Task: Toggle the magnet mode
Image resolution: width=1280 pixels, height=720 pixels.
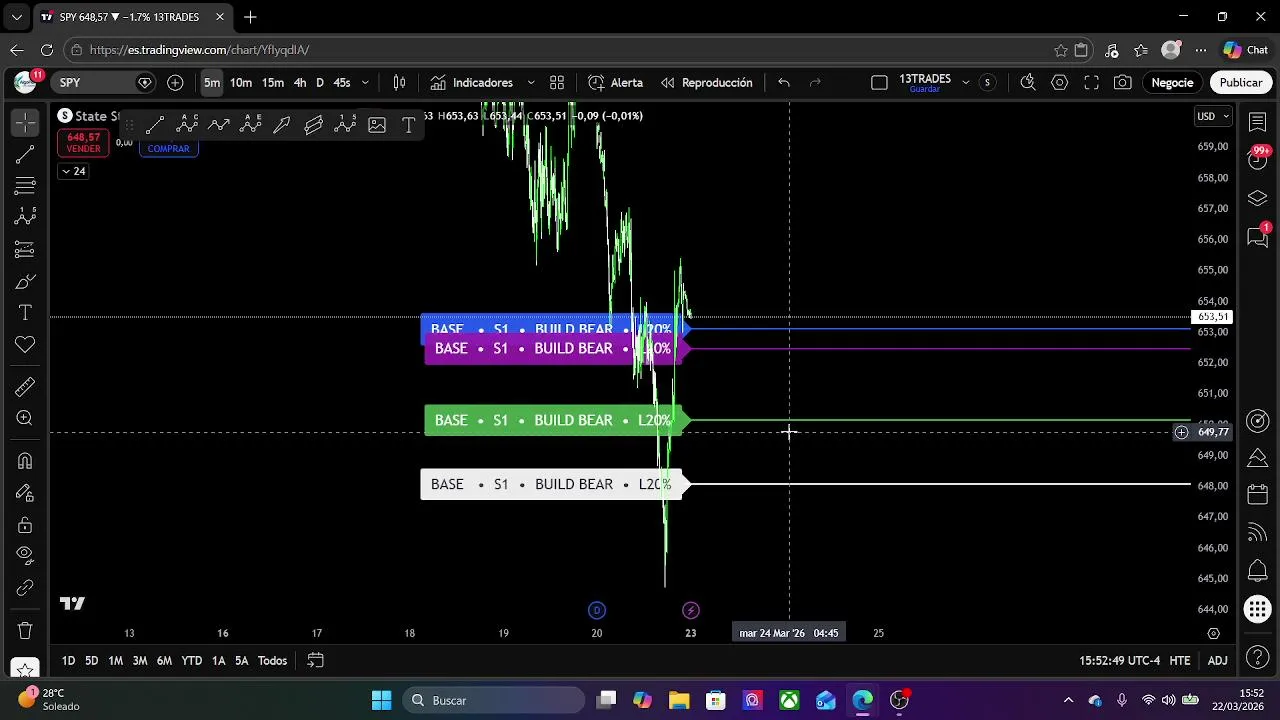Action: [25, 461]
